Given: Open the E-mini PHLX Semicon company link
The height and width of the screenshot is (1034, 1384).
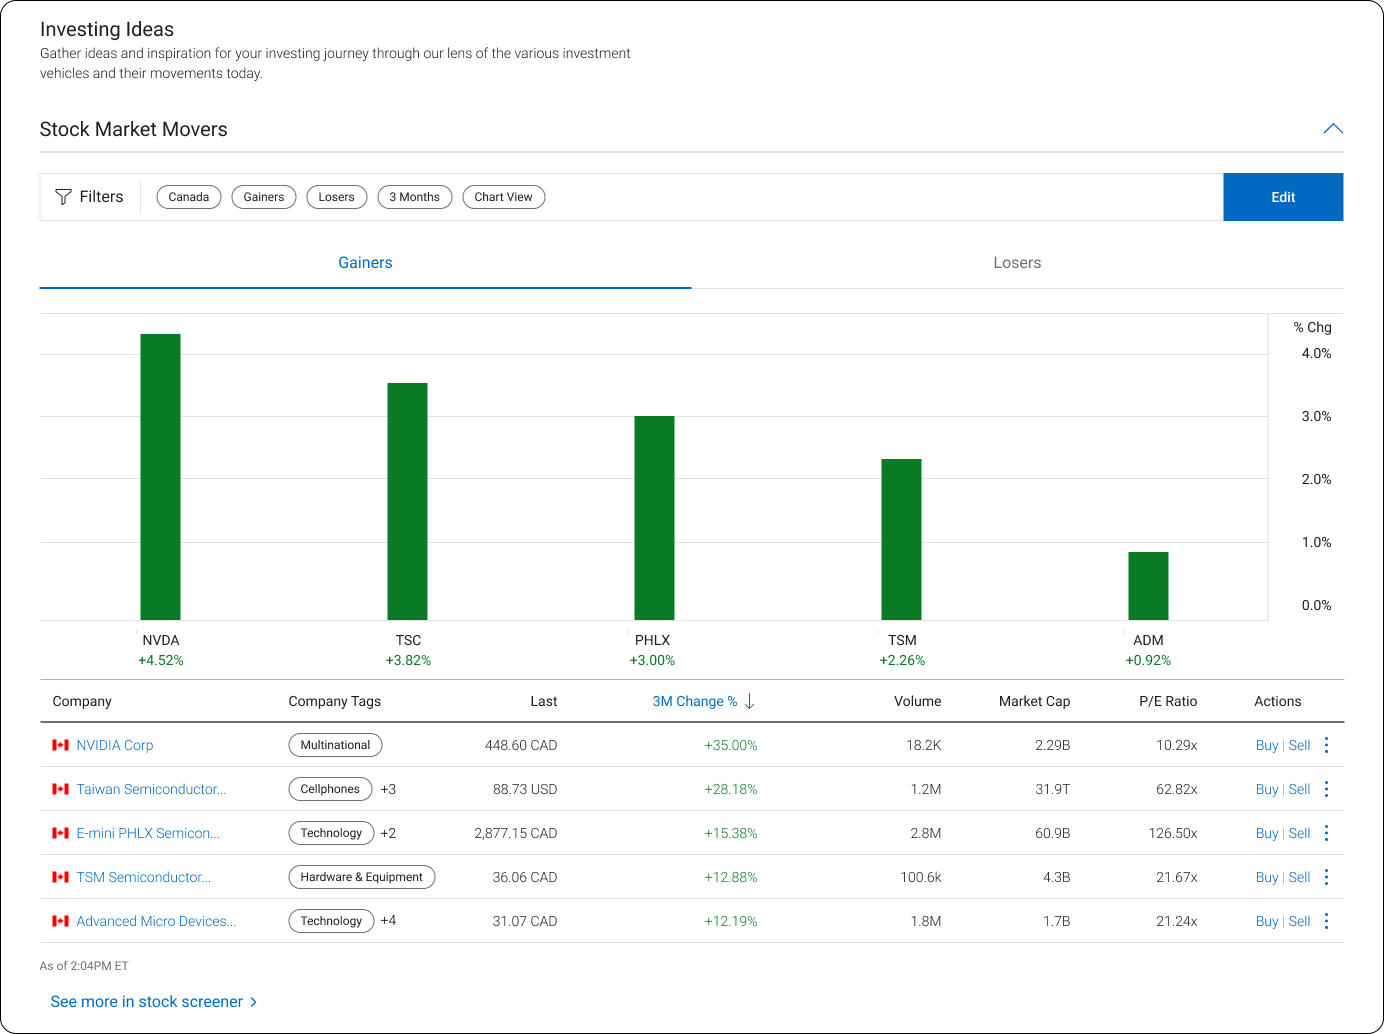Looking at the screenshot, I should 148,833.
